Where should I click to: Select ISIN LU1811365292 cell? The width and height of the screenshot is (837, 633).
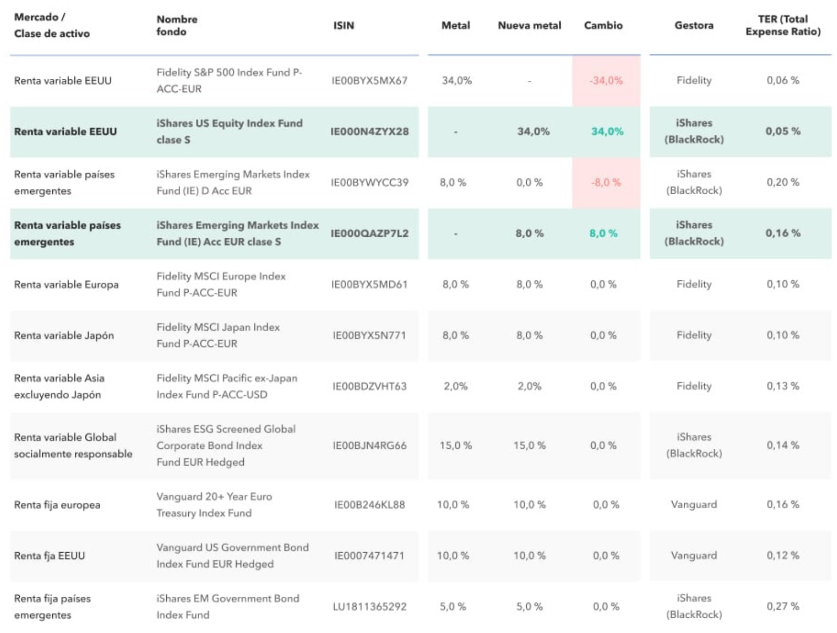(369, 607)
